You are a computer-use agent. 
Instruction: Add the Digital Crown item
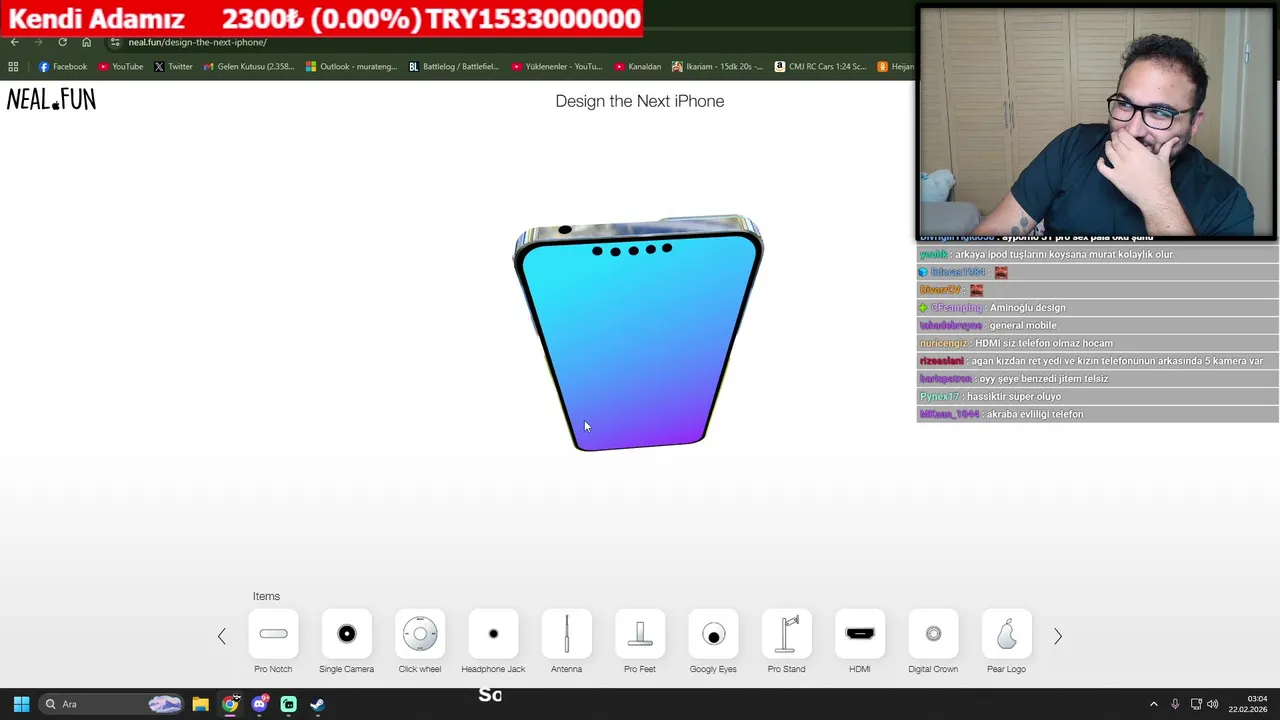933,634
